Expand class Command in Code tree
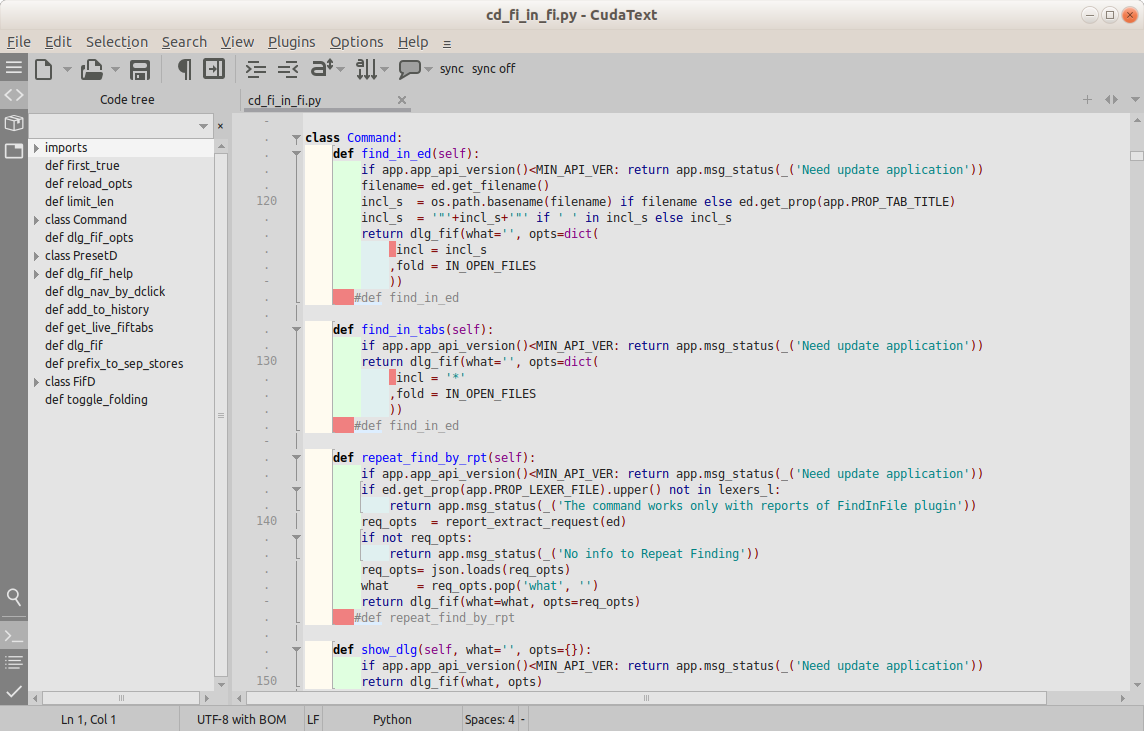This screenshot has height=731, width=1144. coord(36,220)
